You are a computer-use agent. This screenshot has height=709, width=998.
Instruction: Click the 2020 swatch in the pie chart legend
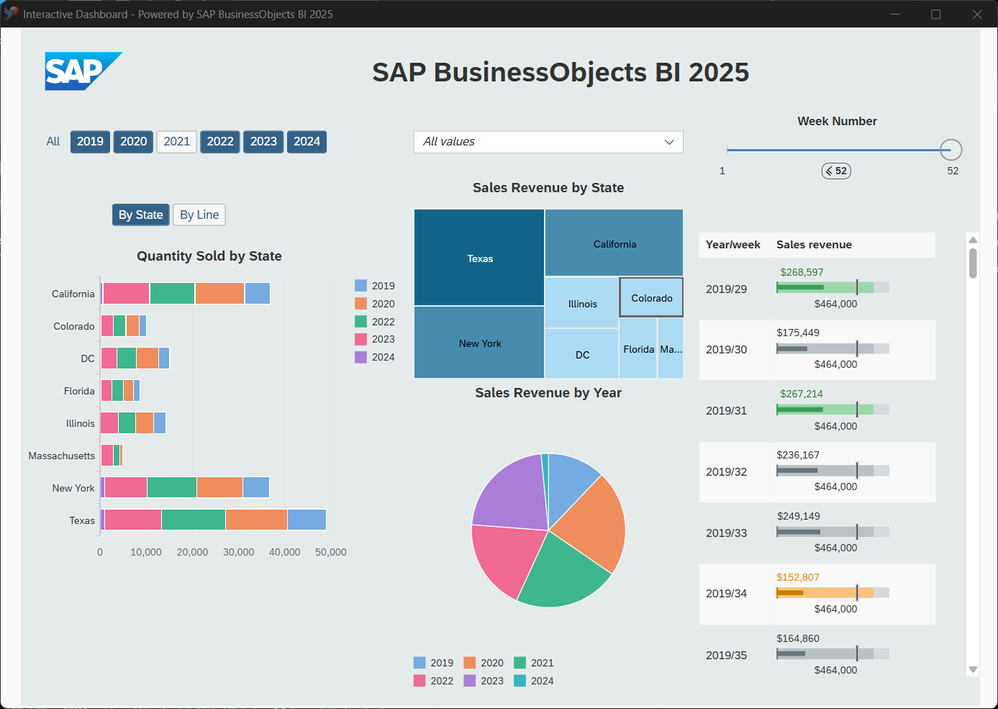point(469,663)
